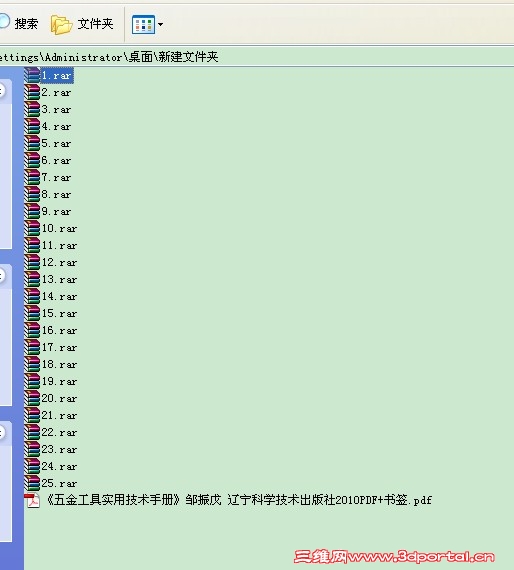Image resolution: width=514 pixels, height=570 pixels.
Task: Select the icon of 11.rar
Action: pos(32,245)
